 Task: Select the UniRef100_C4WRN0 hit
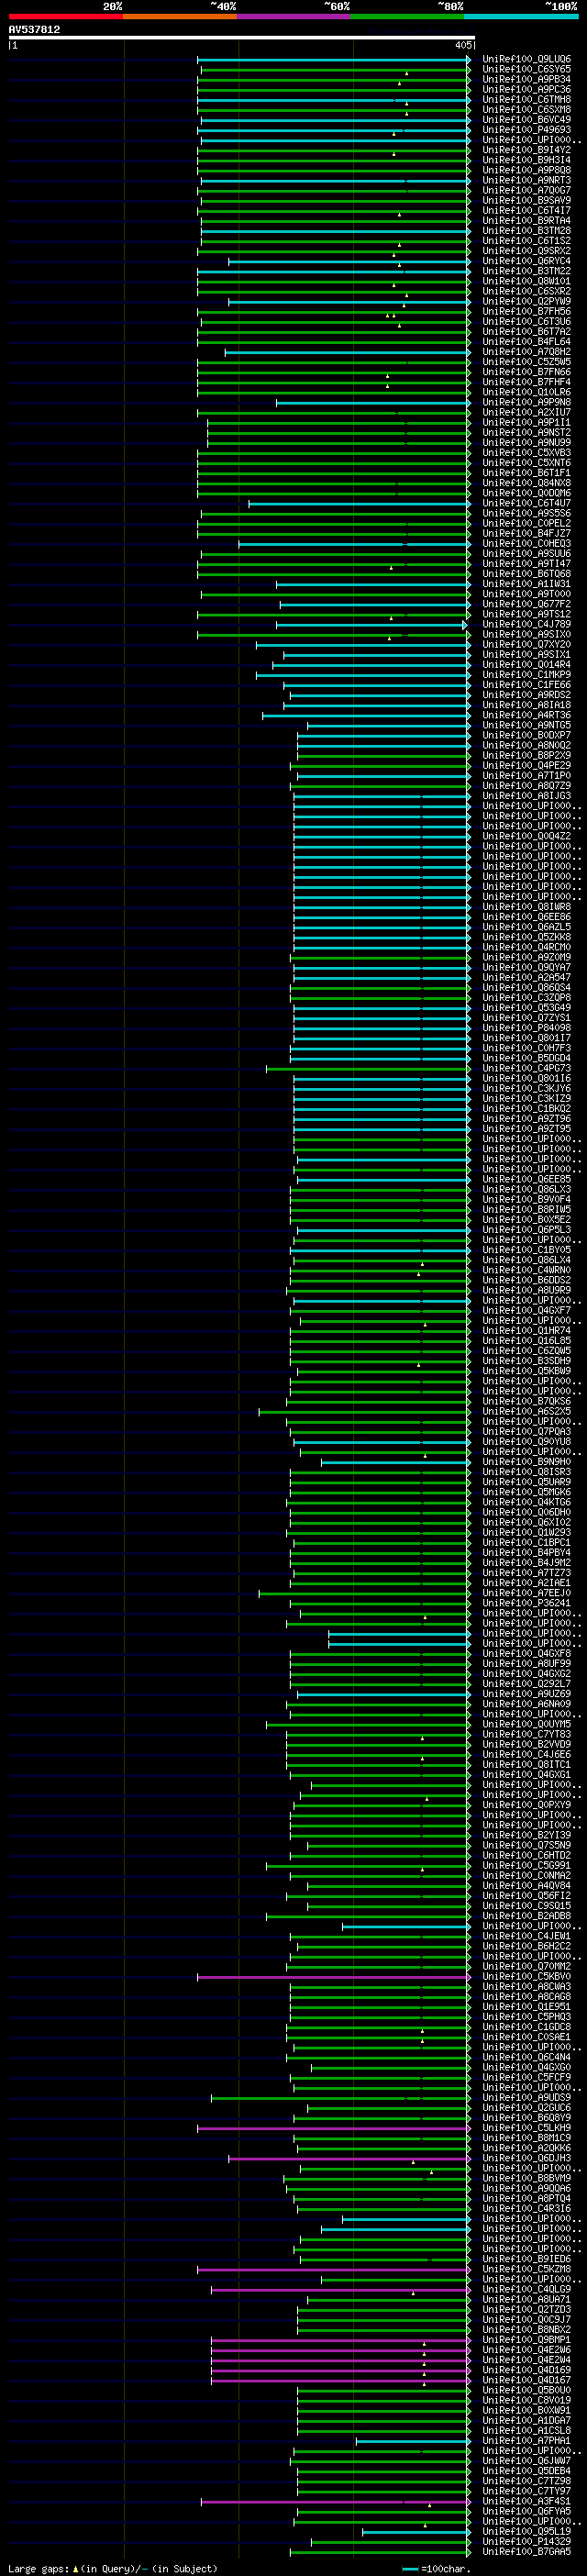tap(527, 1270)
